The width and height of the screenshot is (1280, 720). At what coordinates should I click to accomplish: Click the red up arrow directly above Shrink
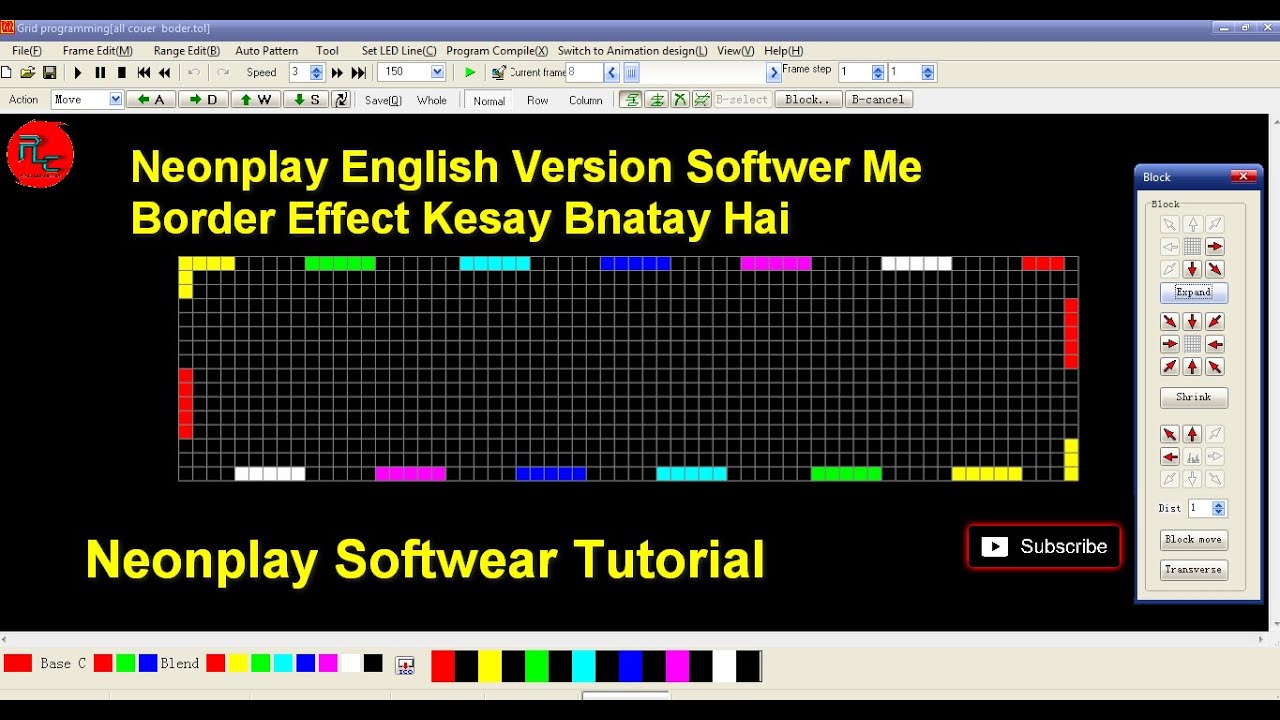(1192, 367)
